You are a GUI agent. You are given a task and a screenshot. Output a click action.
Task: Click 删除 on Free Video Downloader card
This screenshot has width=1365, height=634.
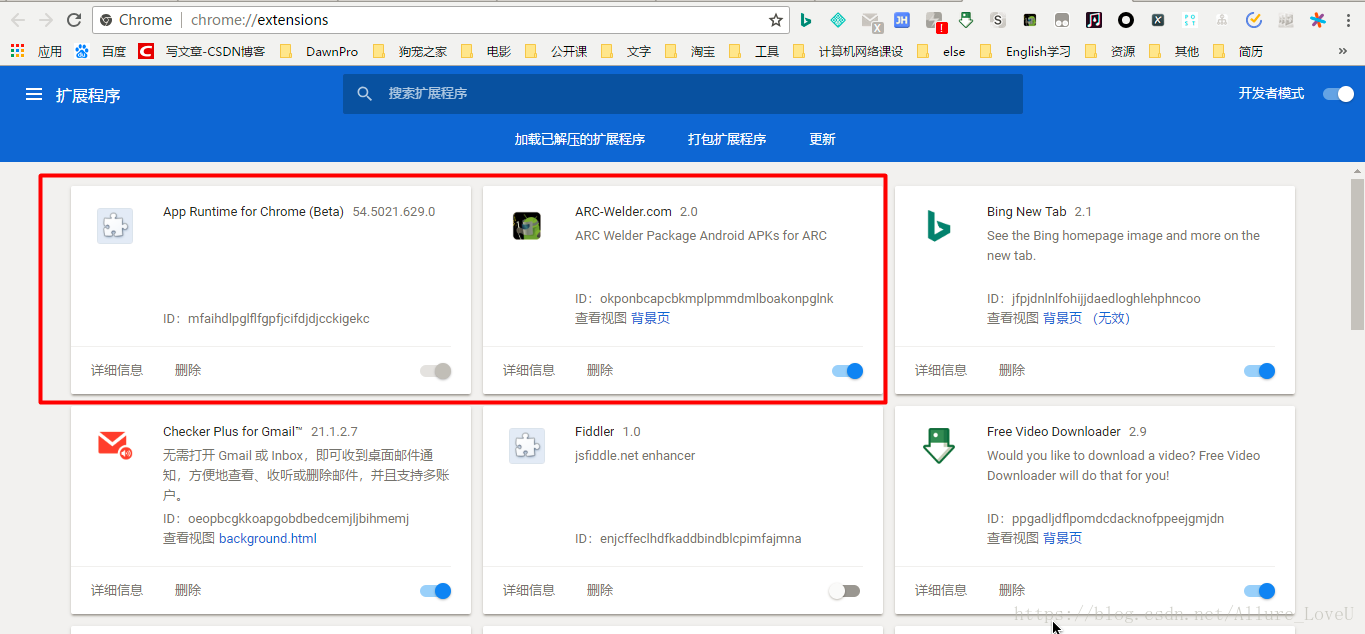1012,590
